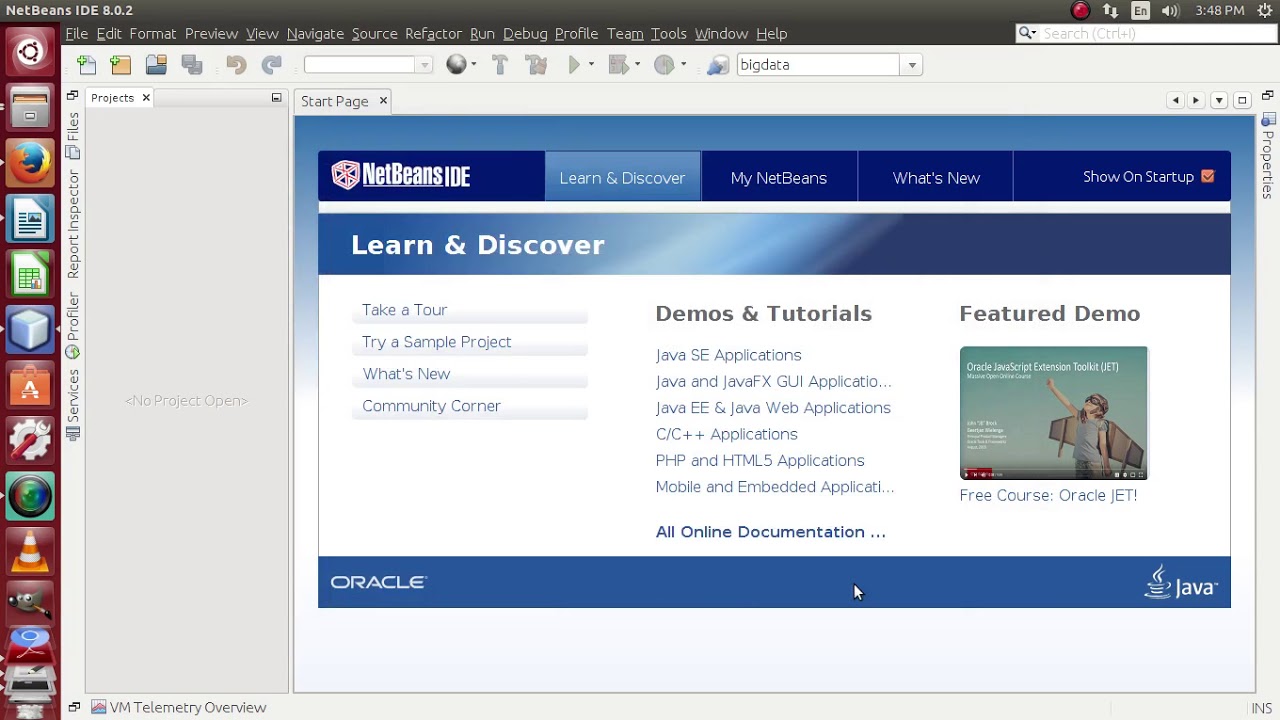Open the Team menu
The image size is (1280, 720).
point(625,33)
